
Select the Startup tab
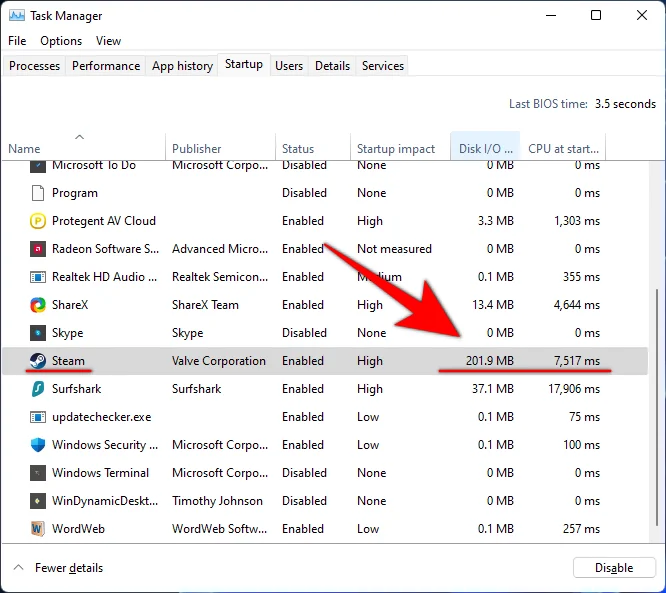click(244, 64)
